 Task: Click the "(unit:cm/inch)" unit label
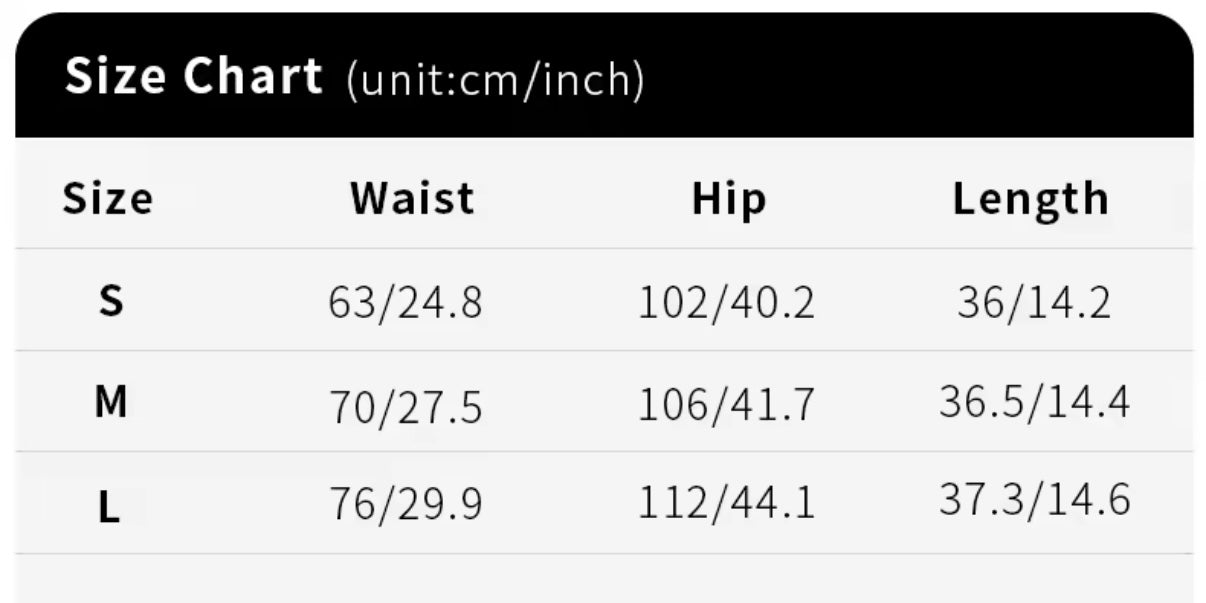(x=495, y=80)
